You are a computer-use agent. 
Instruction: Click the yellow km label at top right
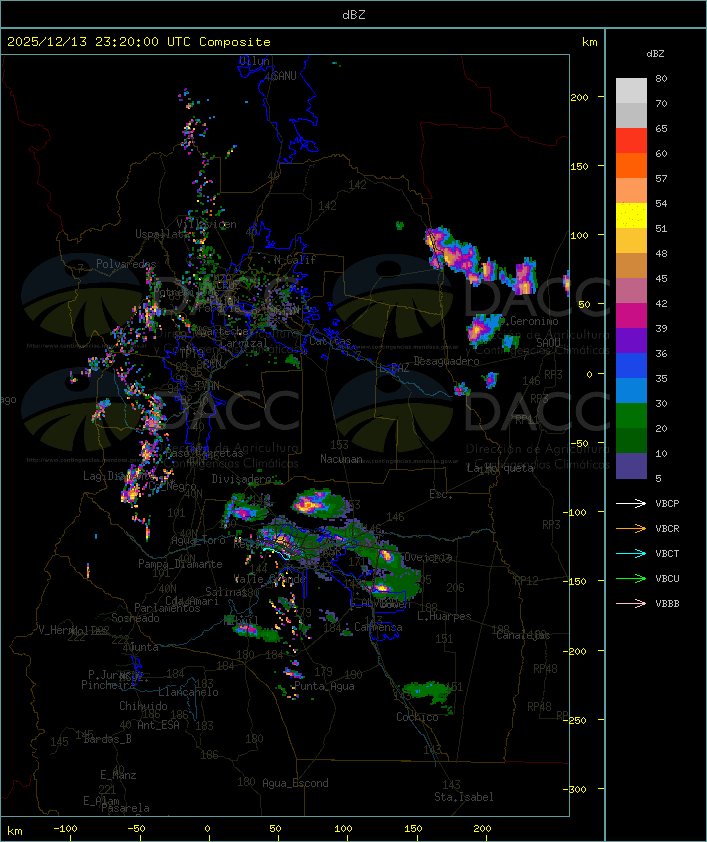[589, 42]
